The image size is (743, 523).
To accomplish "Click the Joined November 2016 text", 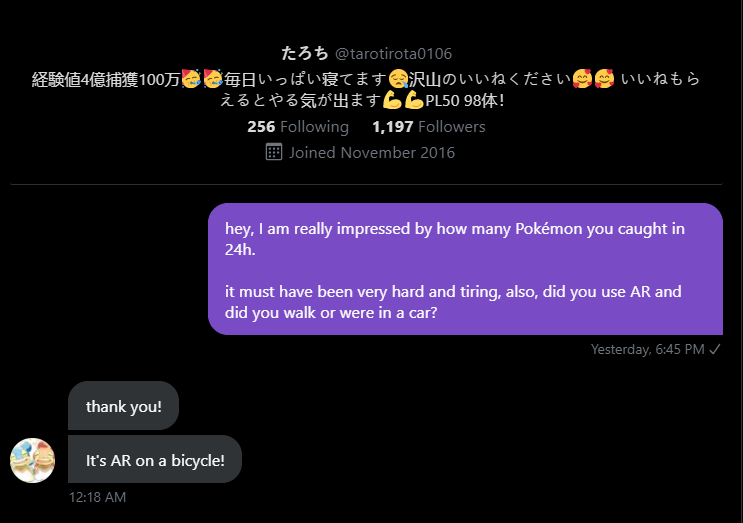I will (x=371, y=153).
